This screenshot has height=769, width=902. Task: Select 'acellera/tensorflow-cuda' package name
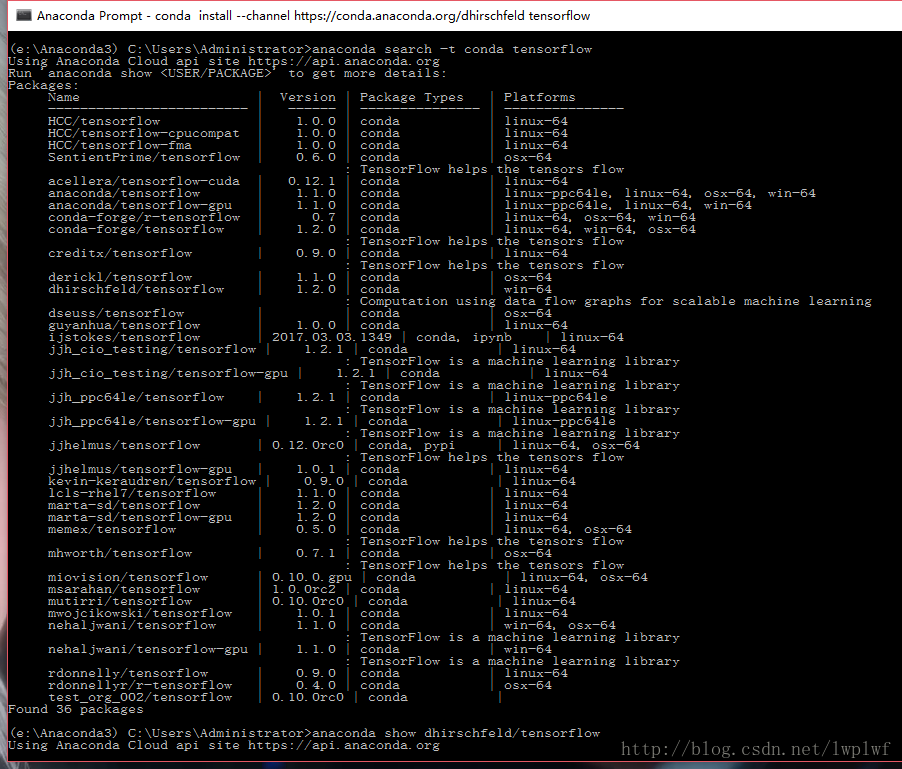pos(144,181)
